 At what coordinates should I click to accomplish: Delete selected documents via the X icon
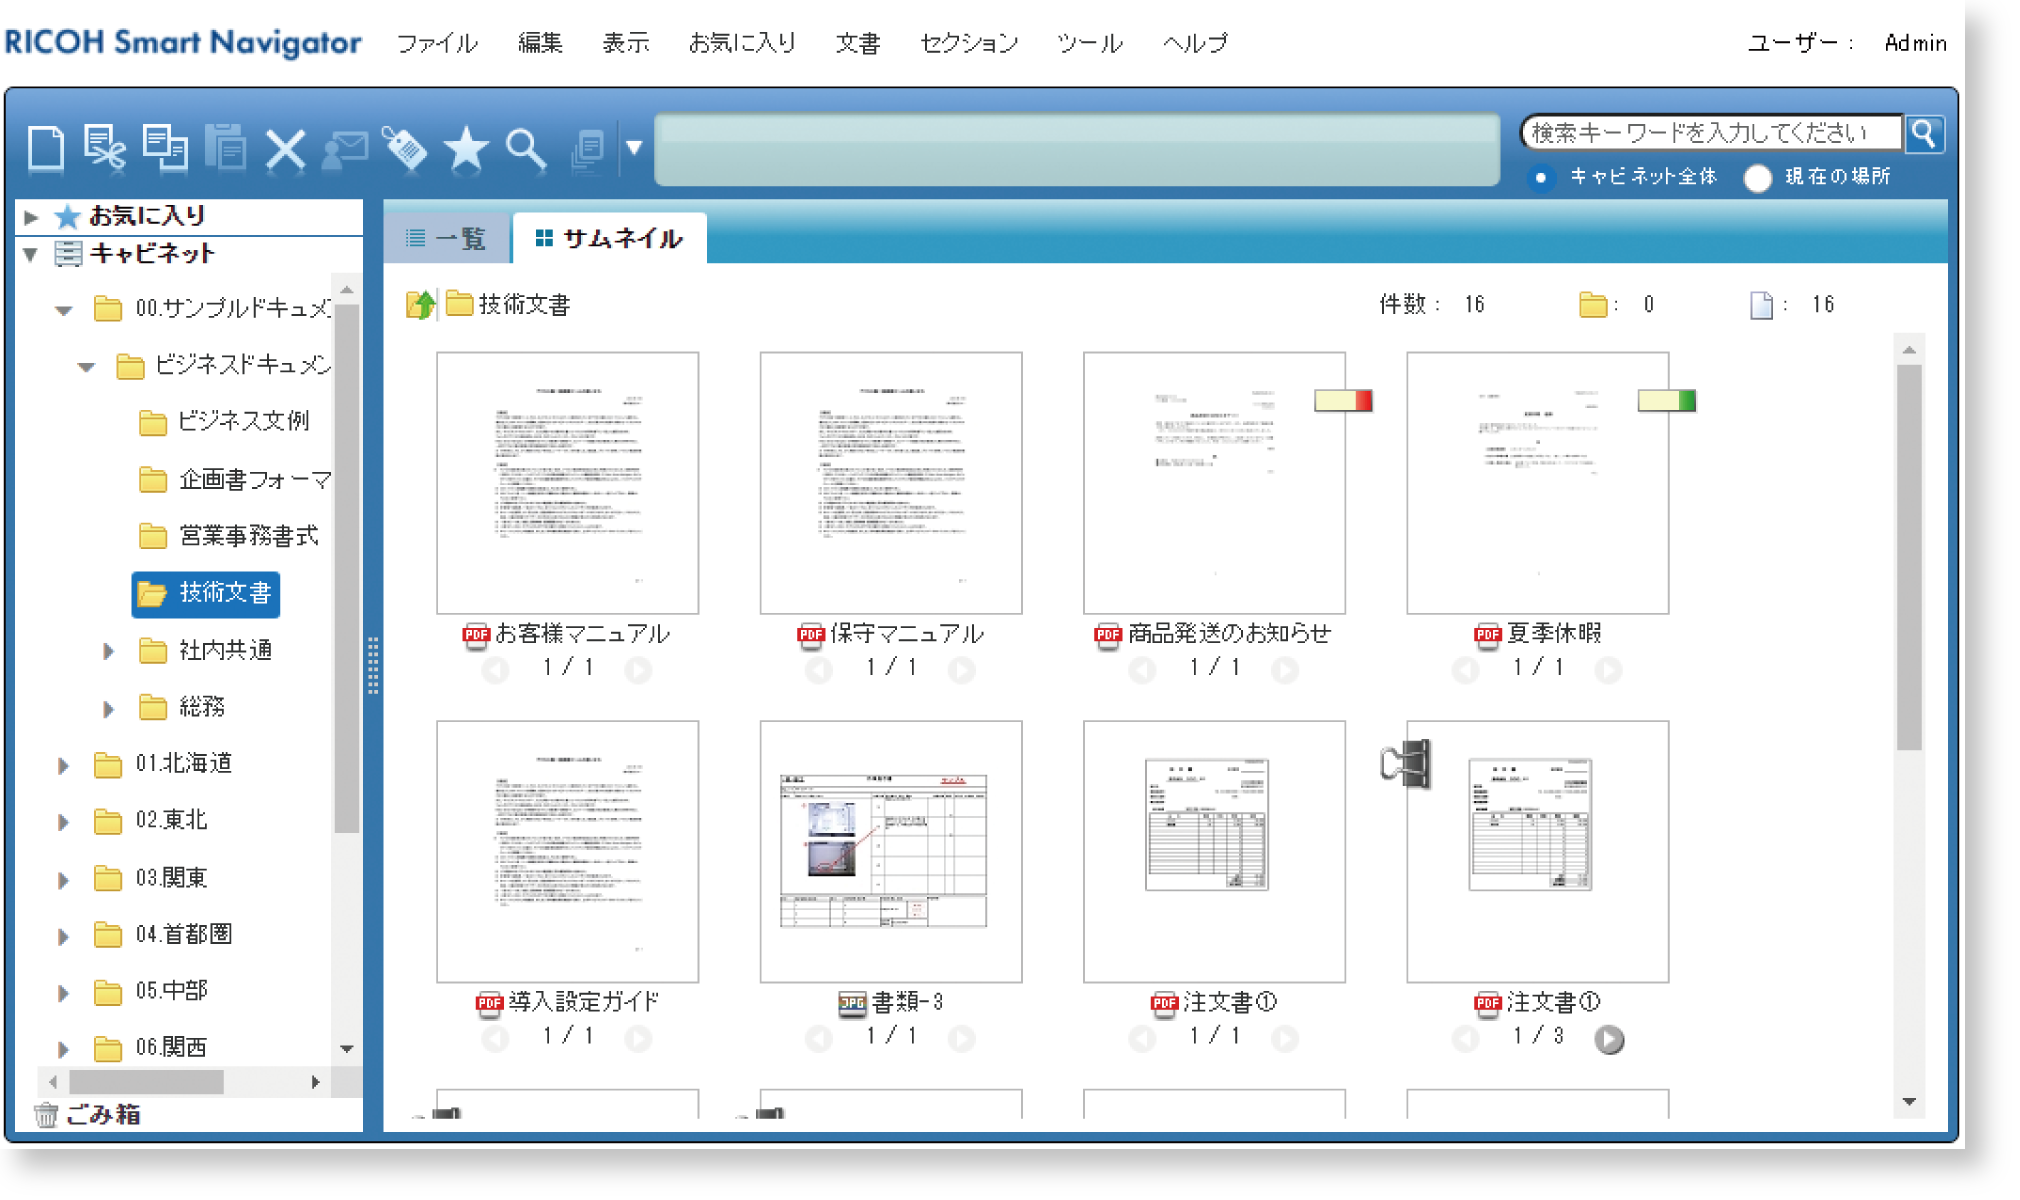pyautogui.click(x=286, y=150)
